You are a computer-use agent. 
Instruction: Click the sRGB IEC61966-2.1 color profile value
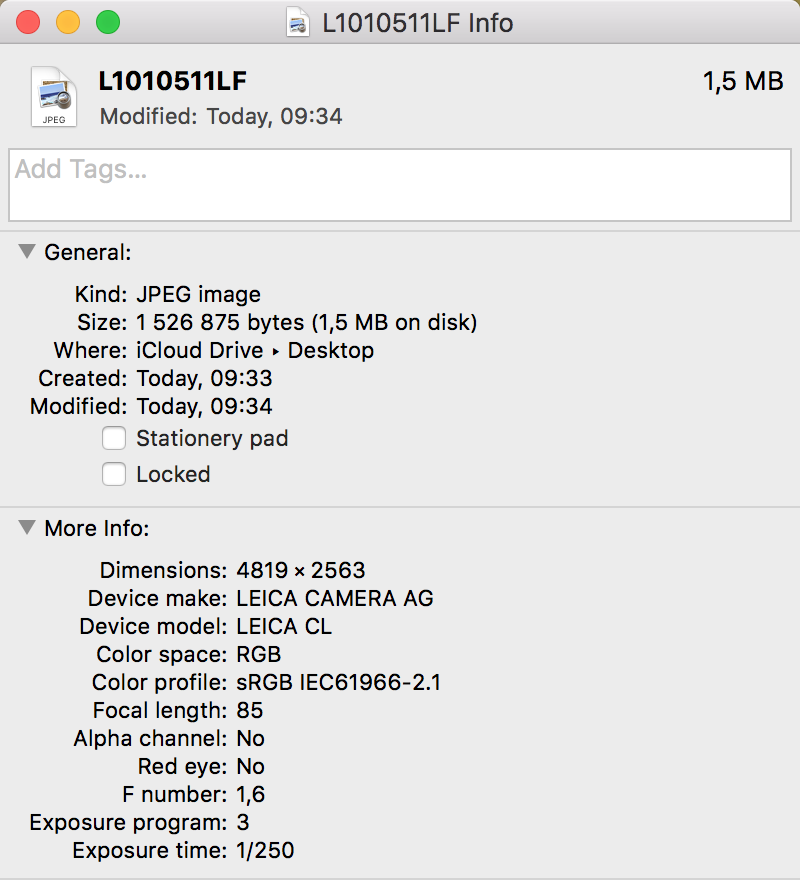tap(339, 683)
